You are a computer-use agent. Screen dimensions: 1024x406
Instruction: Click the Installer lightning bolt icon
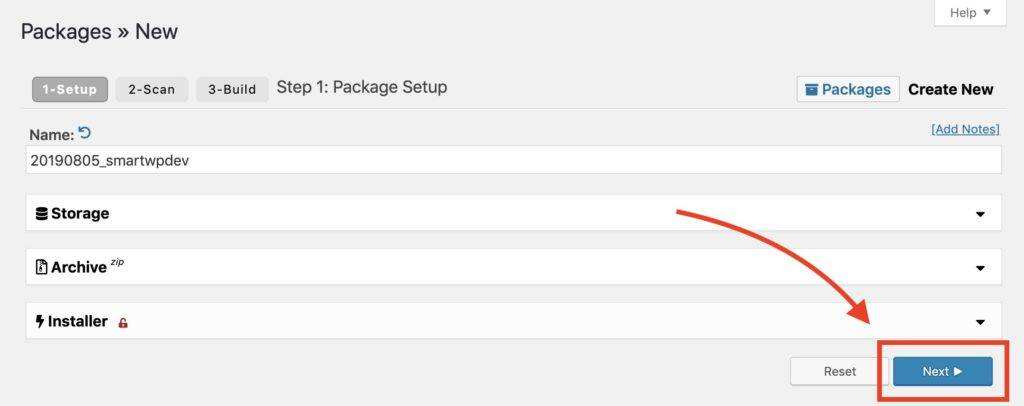click(x=40, y=321)
